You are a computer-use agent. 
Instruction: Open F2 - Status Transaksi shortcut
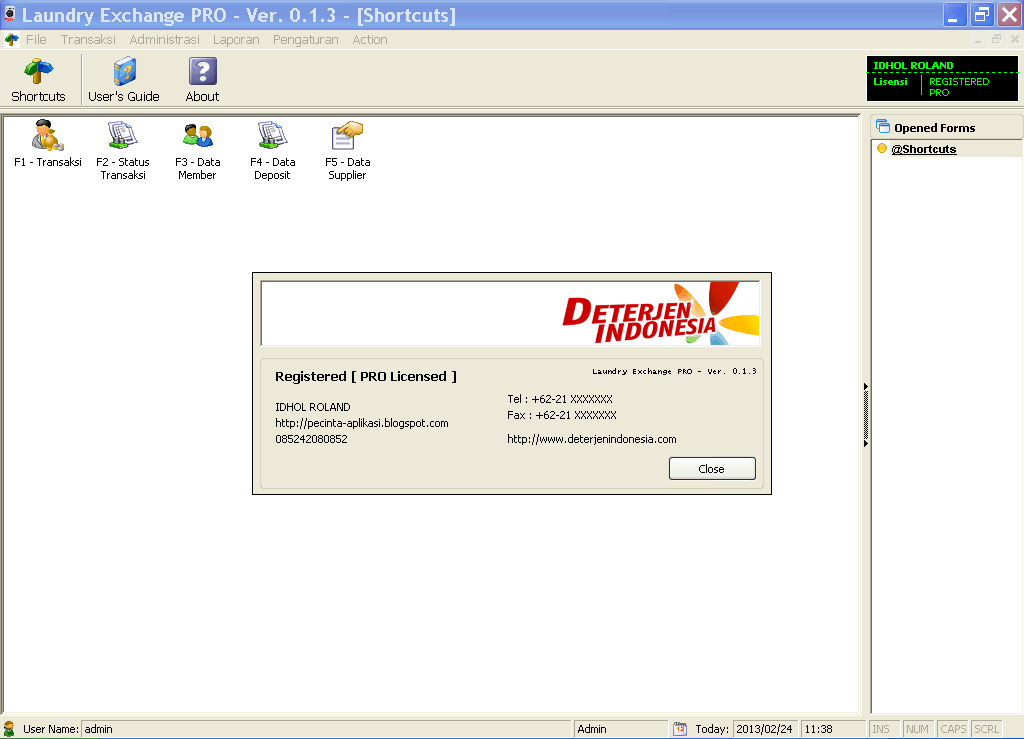(x=123, y=150)
